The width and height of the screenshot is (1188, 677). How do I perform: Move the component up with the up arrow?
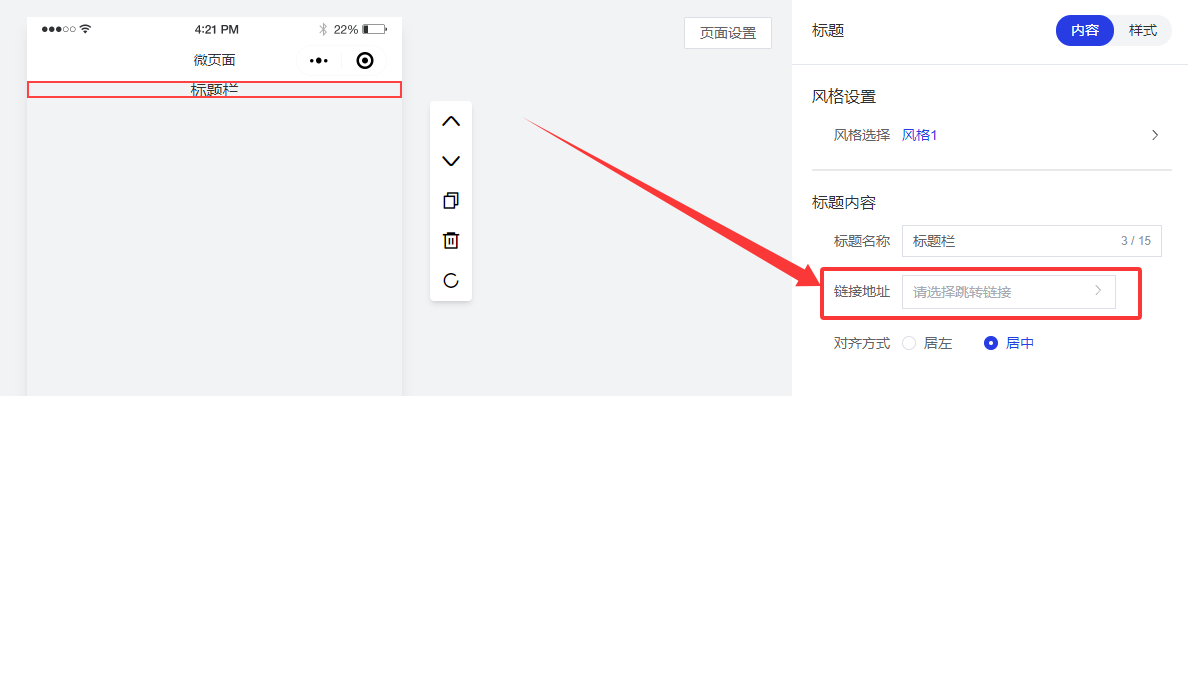[450, 121]
